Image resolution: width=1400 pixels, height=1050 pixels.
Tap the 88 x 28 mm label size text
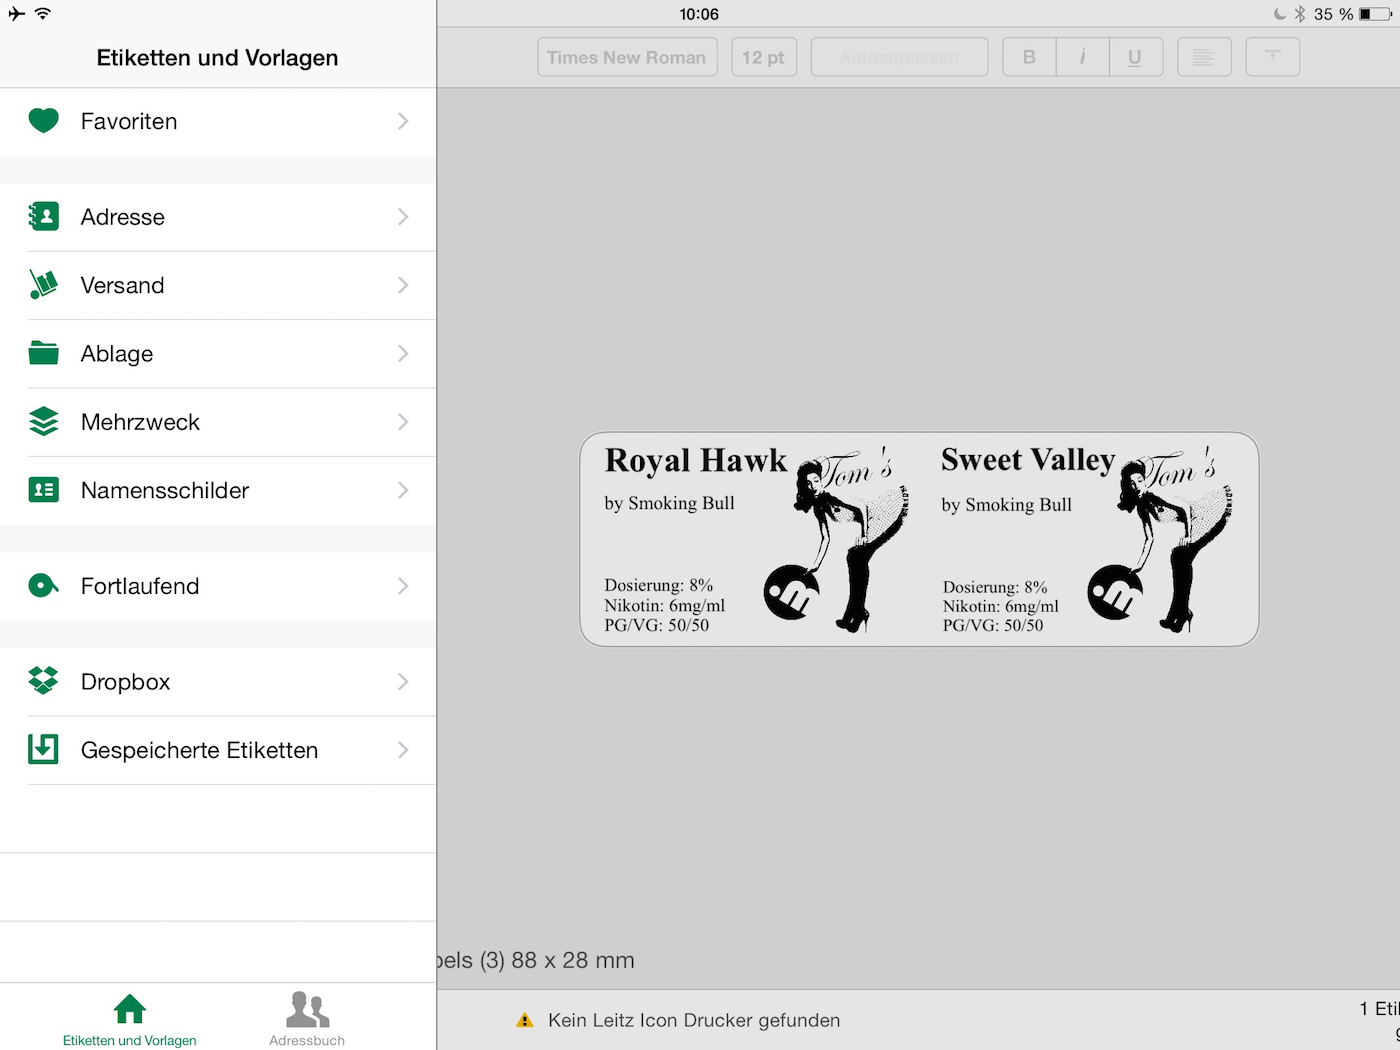(573, 960)
